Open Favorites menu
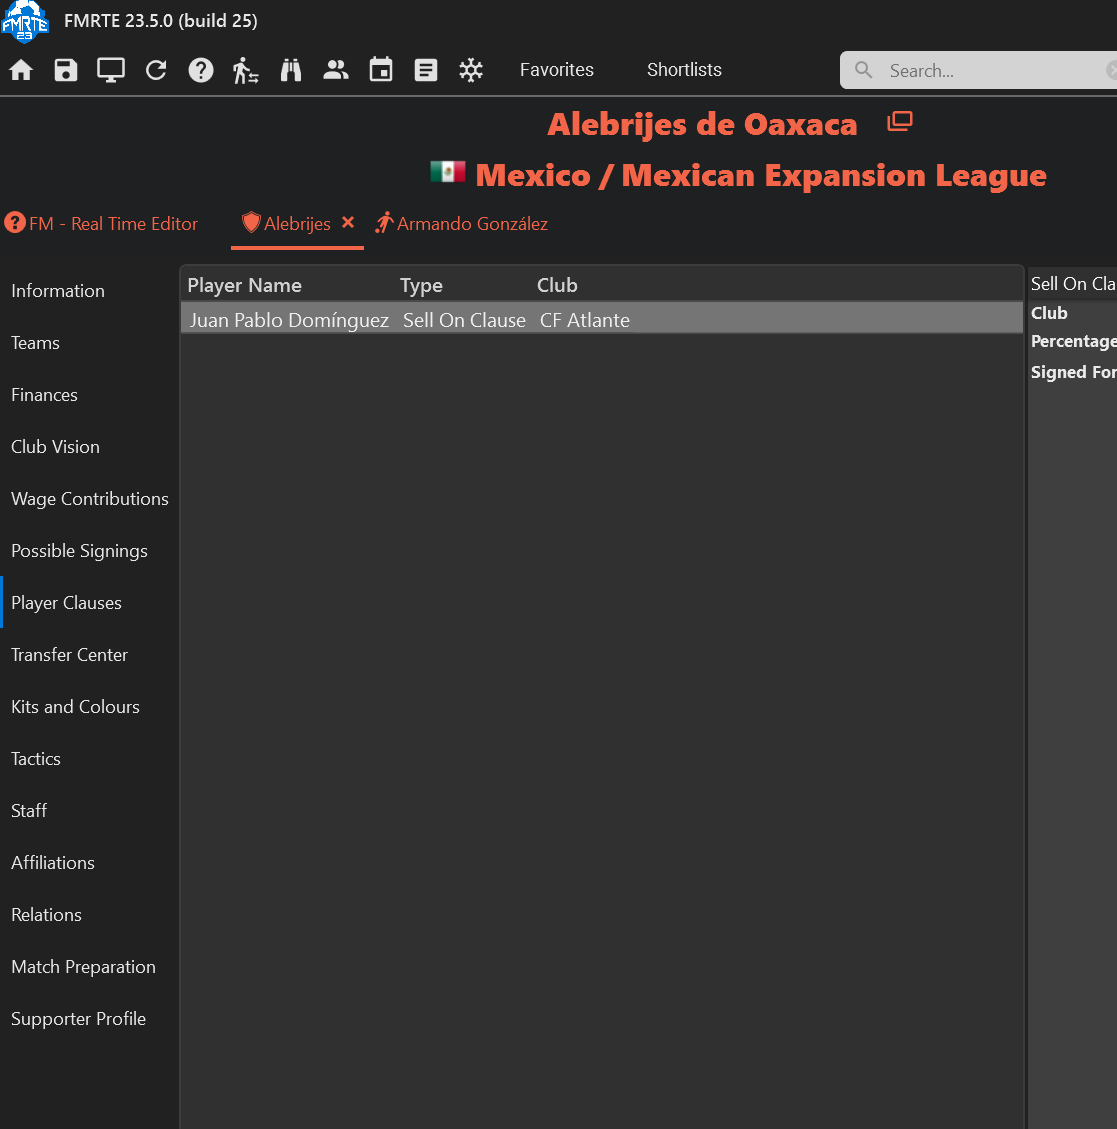1117x1129 pixels. (x=557, y=70)
